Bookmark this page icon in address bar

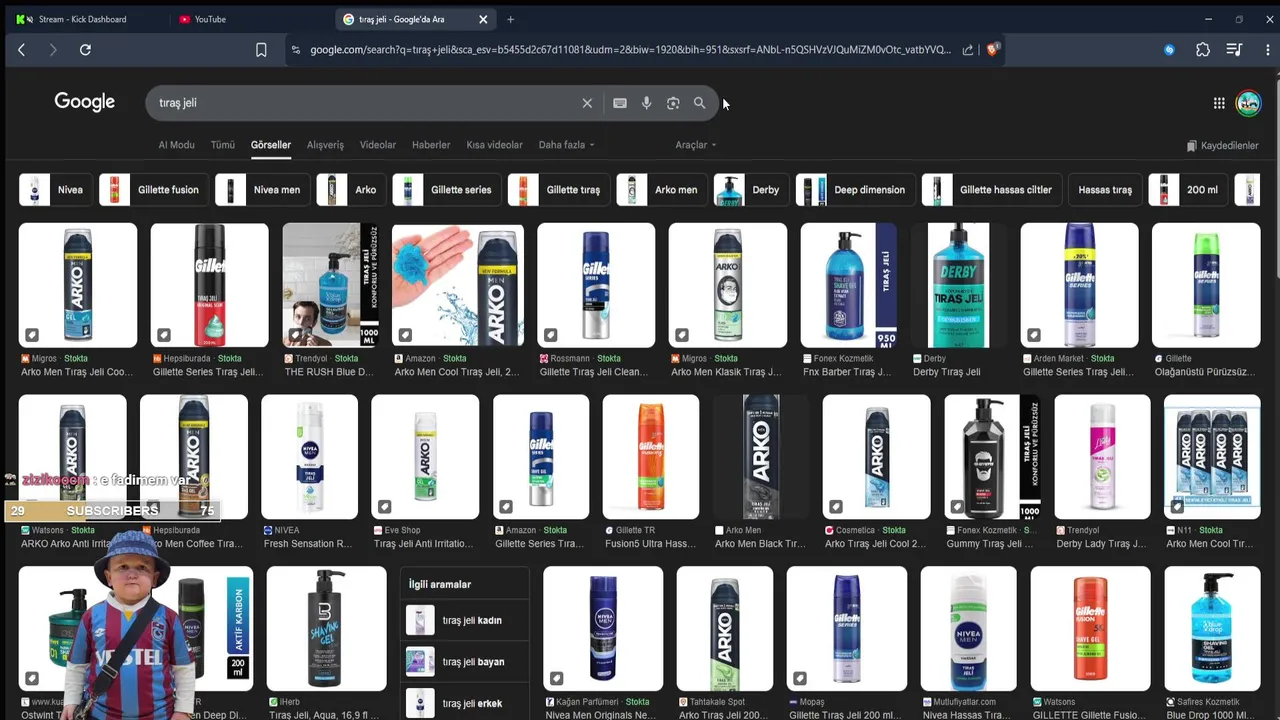coord(261,50)
